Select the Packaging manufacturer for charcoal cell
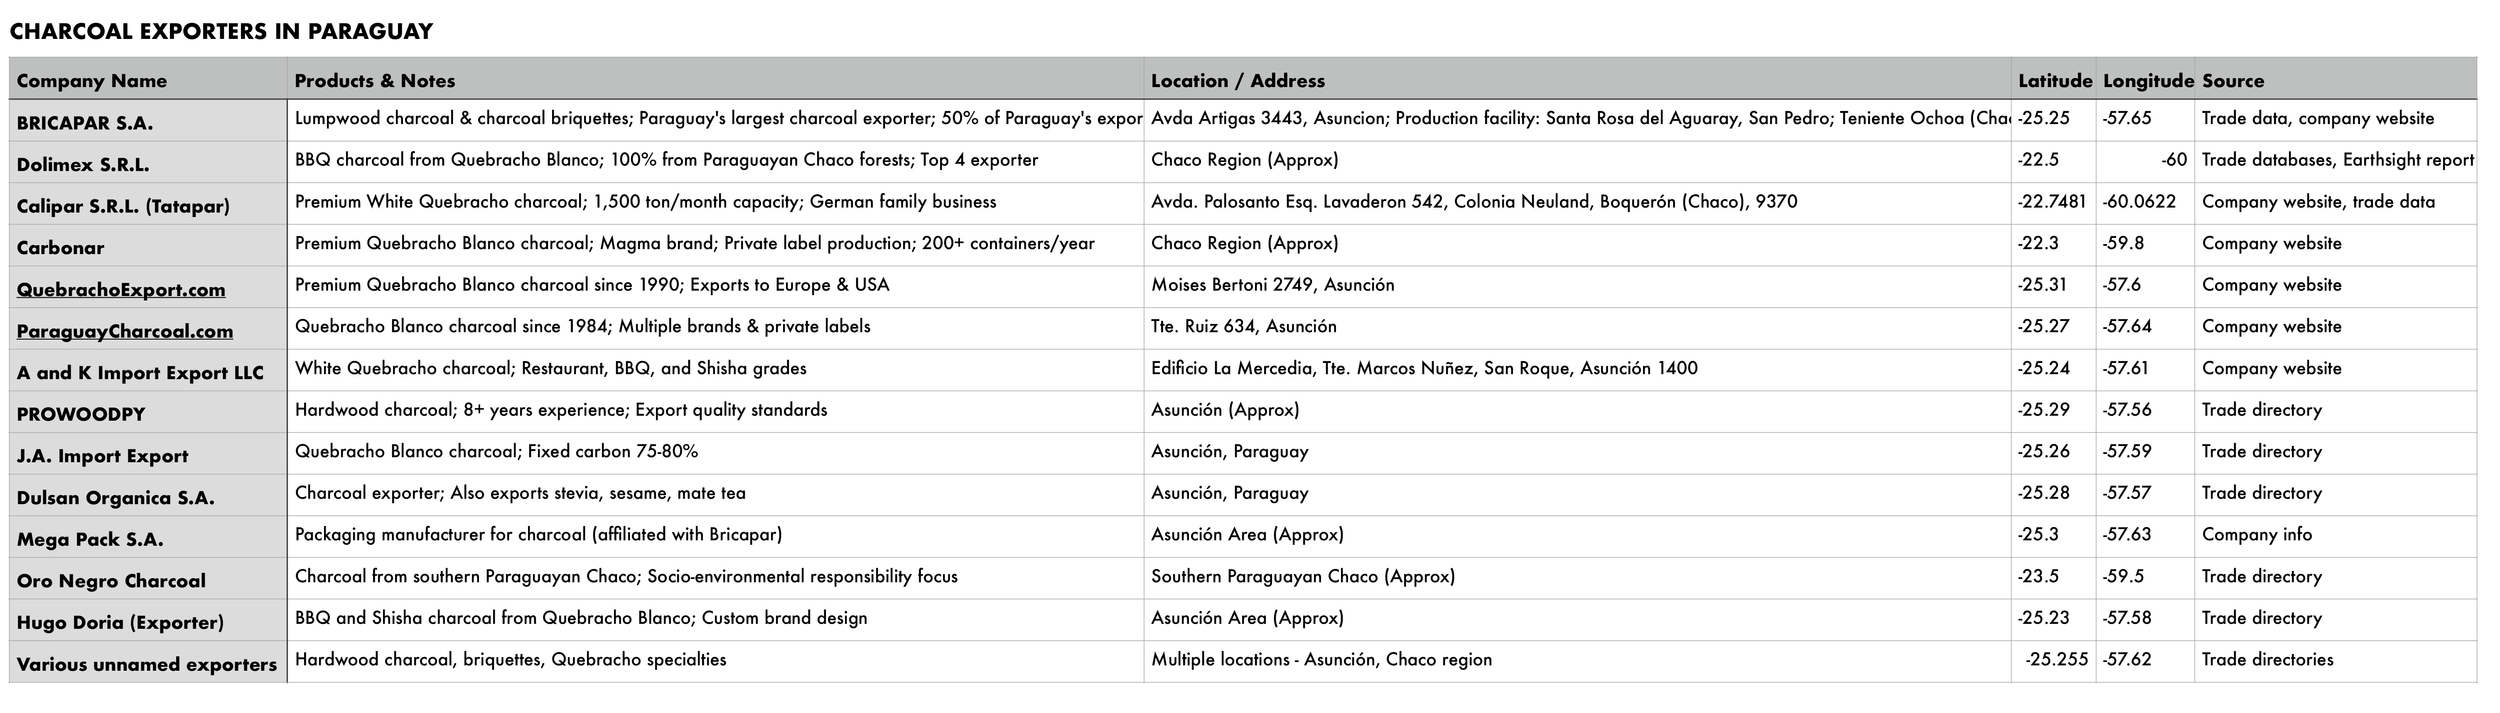Image resolution: width=2500 pixels, height=713 pixels. pos(715,535)
